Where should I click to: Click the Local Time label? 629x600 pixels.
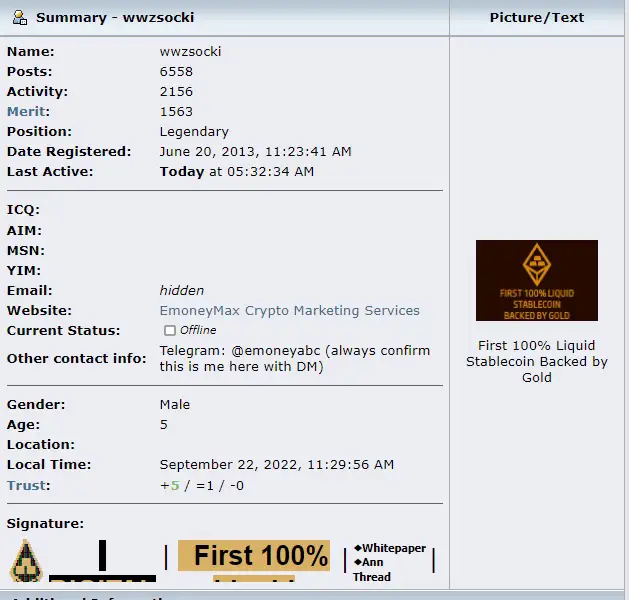coord(49,464)
